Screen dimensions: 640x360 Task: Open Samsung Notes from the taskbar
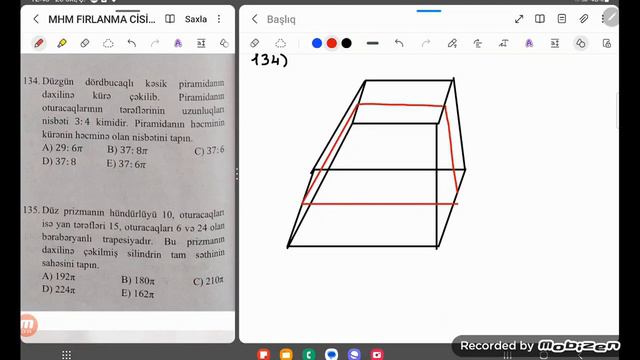(264, 354)
